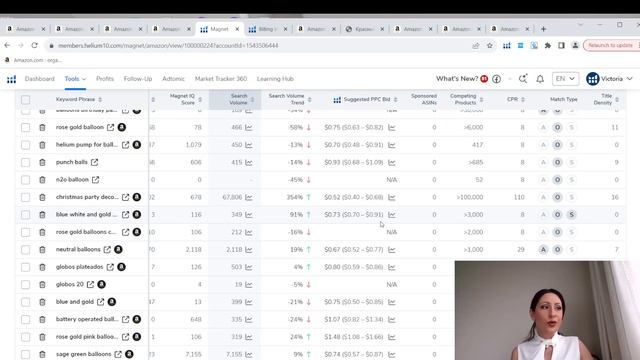This screenshot has height=360, width=640.
Task: Open Learning Hub link
Action: pyautogui.click(x=275, y=79)
